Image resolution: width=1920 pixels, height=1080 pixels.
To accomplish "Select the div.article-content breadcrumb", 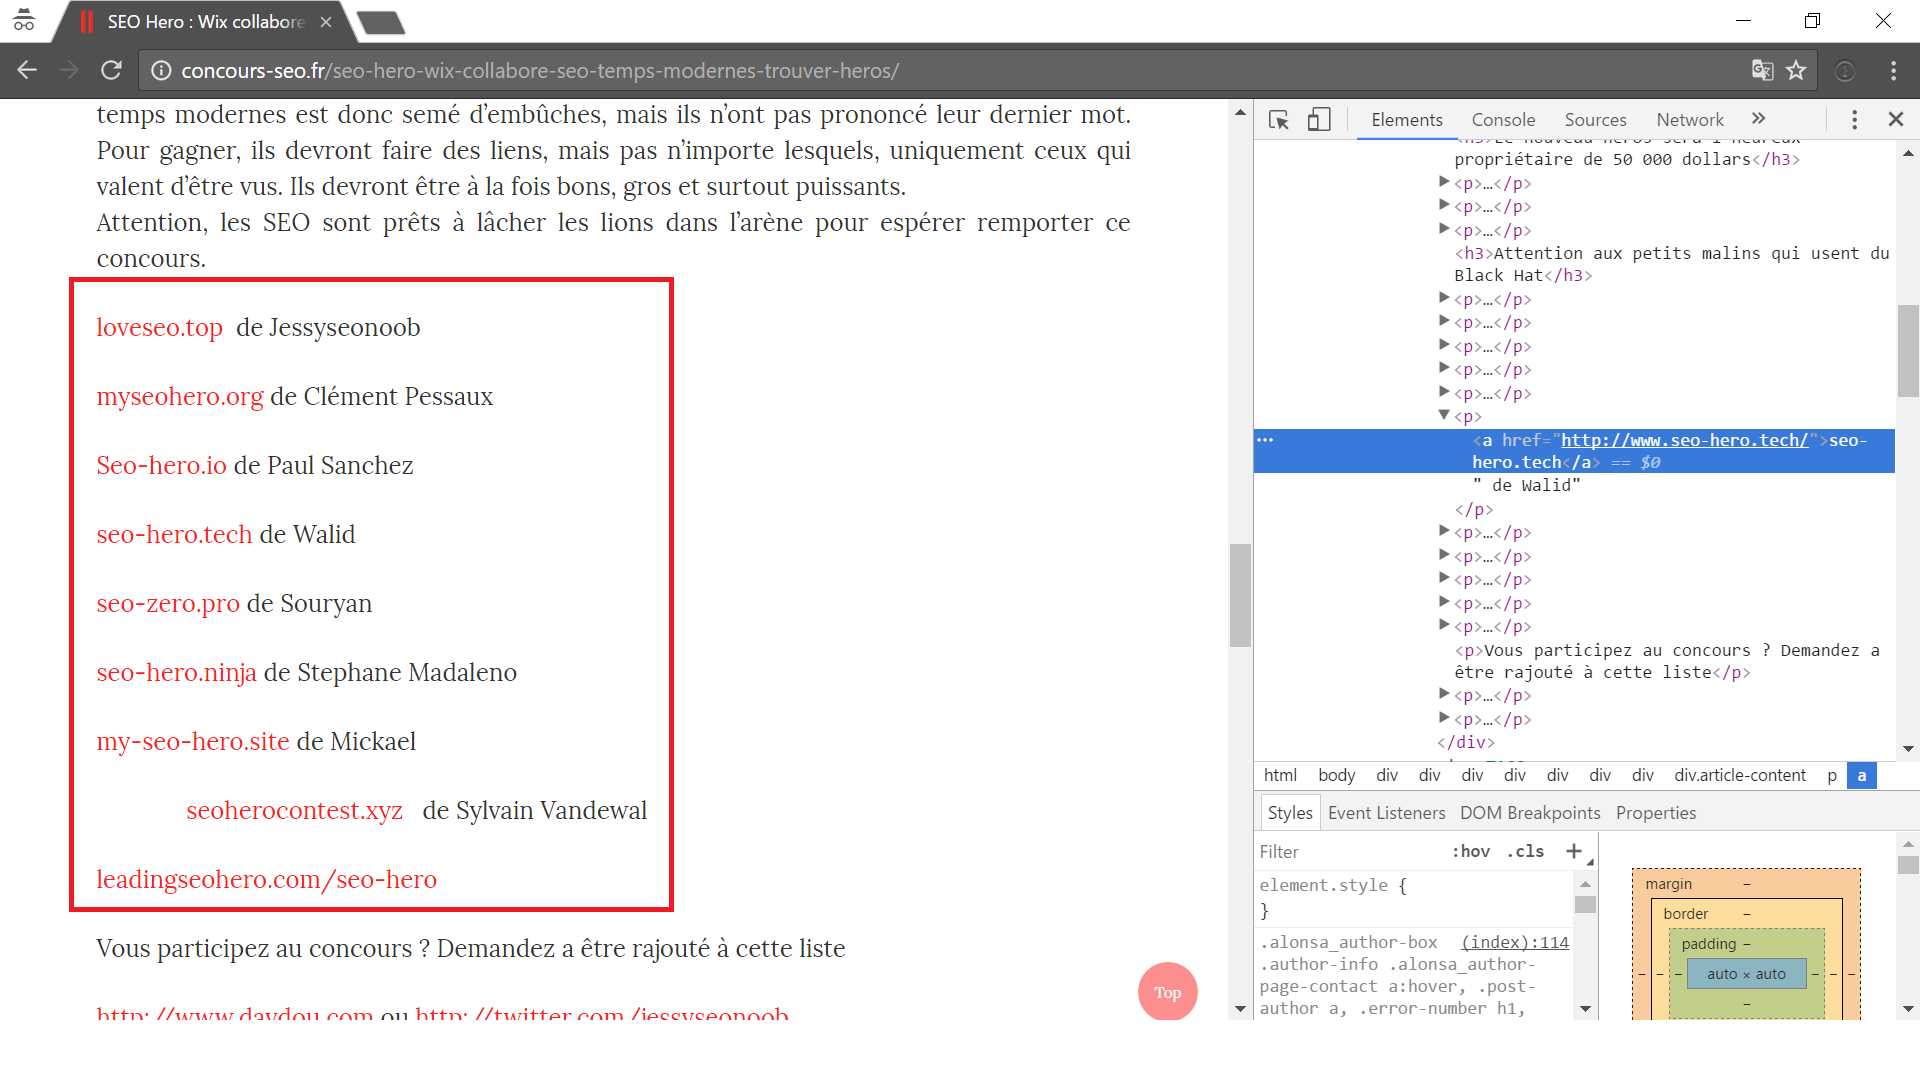I will click(x=1740, y=775).
